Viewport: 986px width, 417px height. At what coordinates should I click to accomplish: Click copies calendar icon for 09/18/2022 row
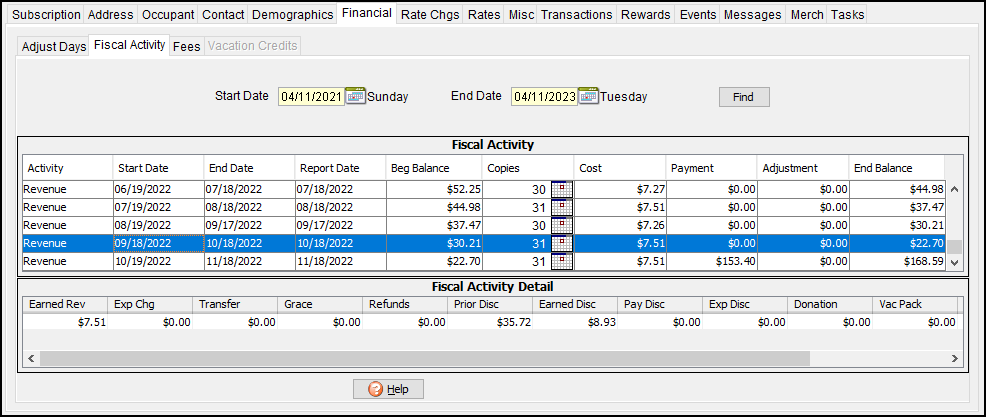562,244
